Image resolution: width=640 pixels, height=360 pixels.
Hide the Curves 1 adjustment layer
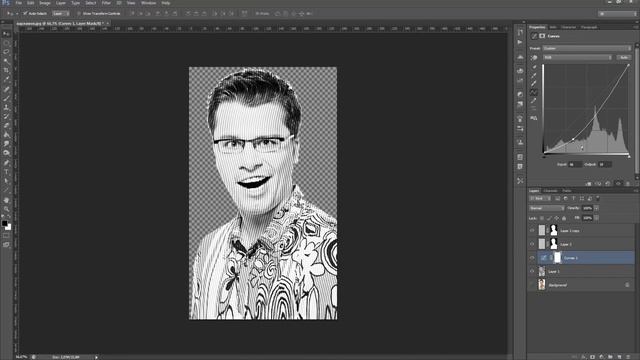point(532,258)
